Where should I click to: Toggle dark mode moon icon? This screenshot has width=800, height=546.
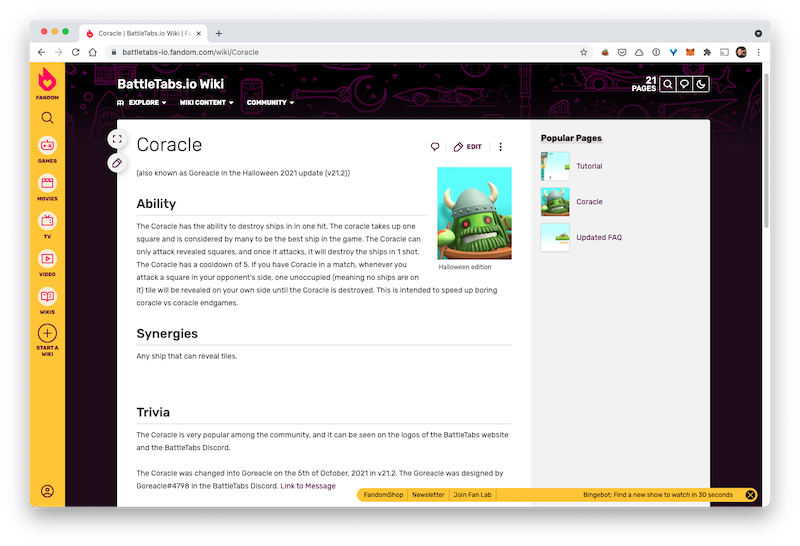pyautogui.click(x=701, y=84)
